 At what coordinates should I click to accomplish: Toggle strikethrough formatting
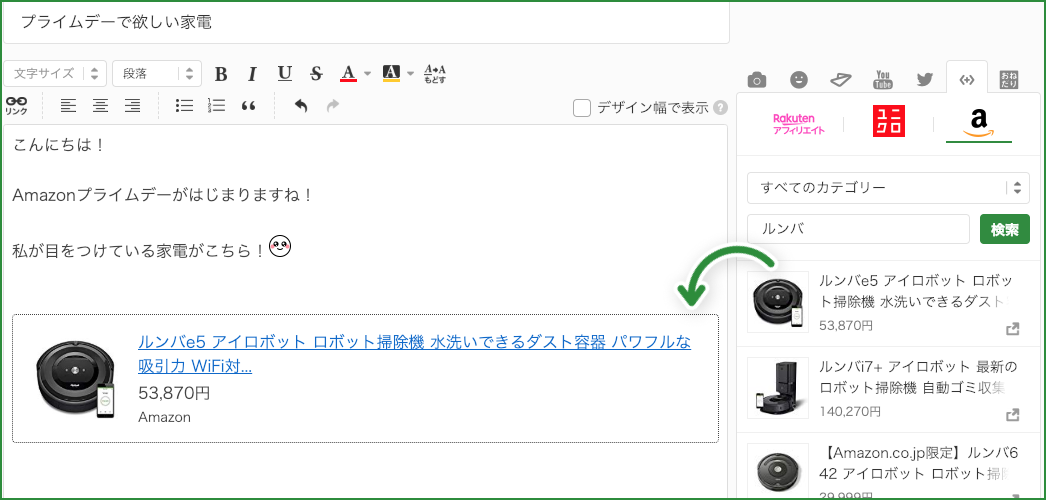click(x=317, y=74)
